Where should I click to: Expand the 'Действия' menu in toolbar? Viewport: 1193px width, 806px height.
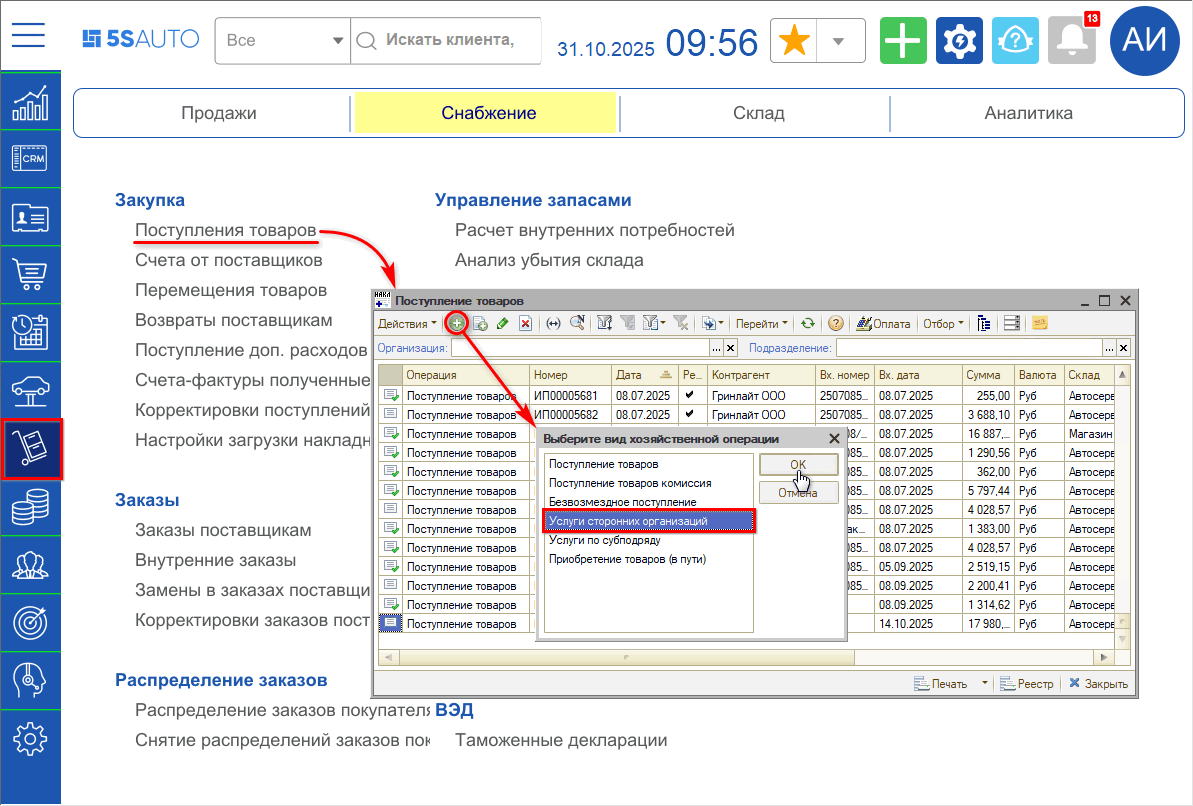407,324
